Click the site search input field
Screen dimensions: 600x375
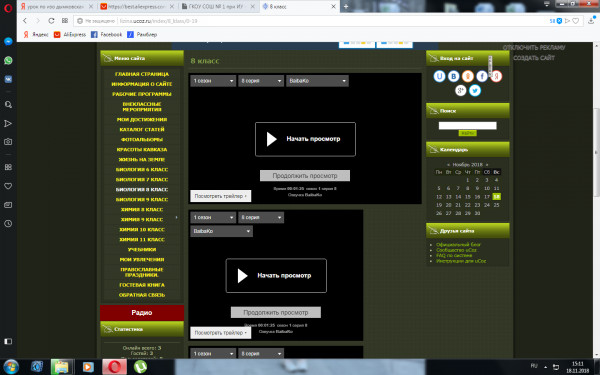click(468, 126)
